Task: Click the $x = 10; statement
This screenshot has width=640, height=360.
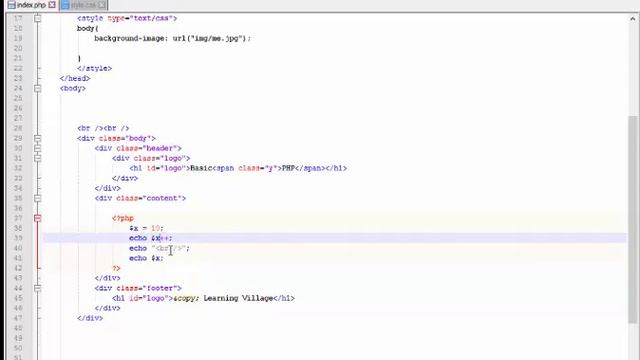Action: [146, 228]
